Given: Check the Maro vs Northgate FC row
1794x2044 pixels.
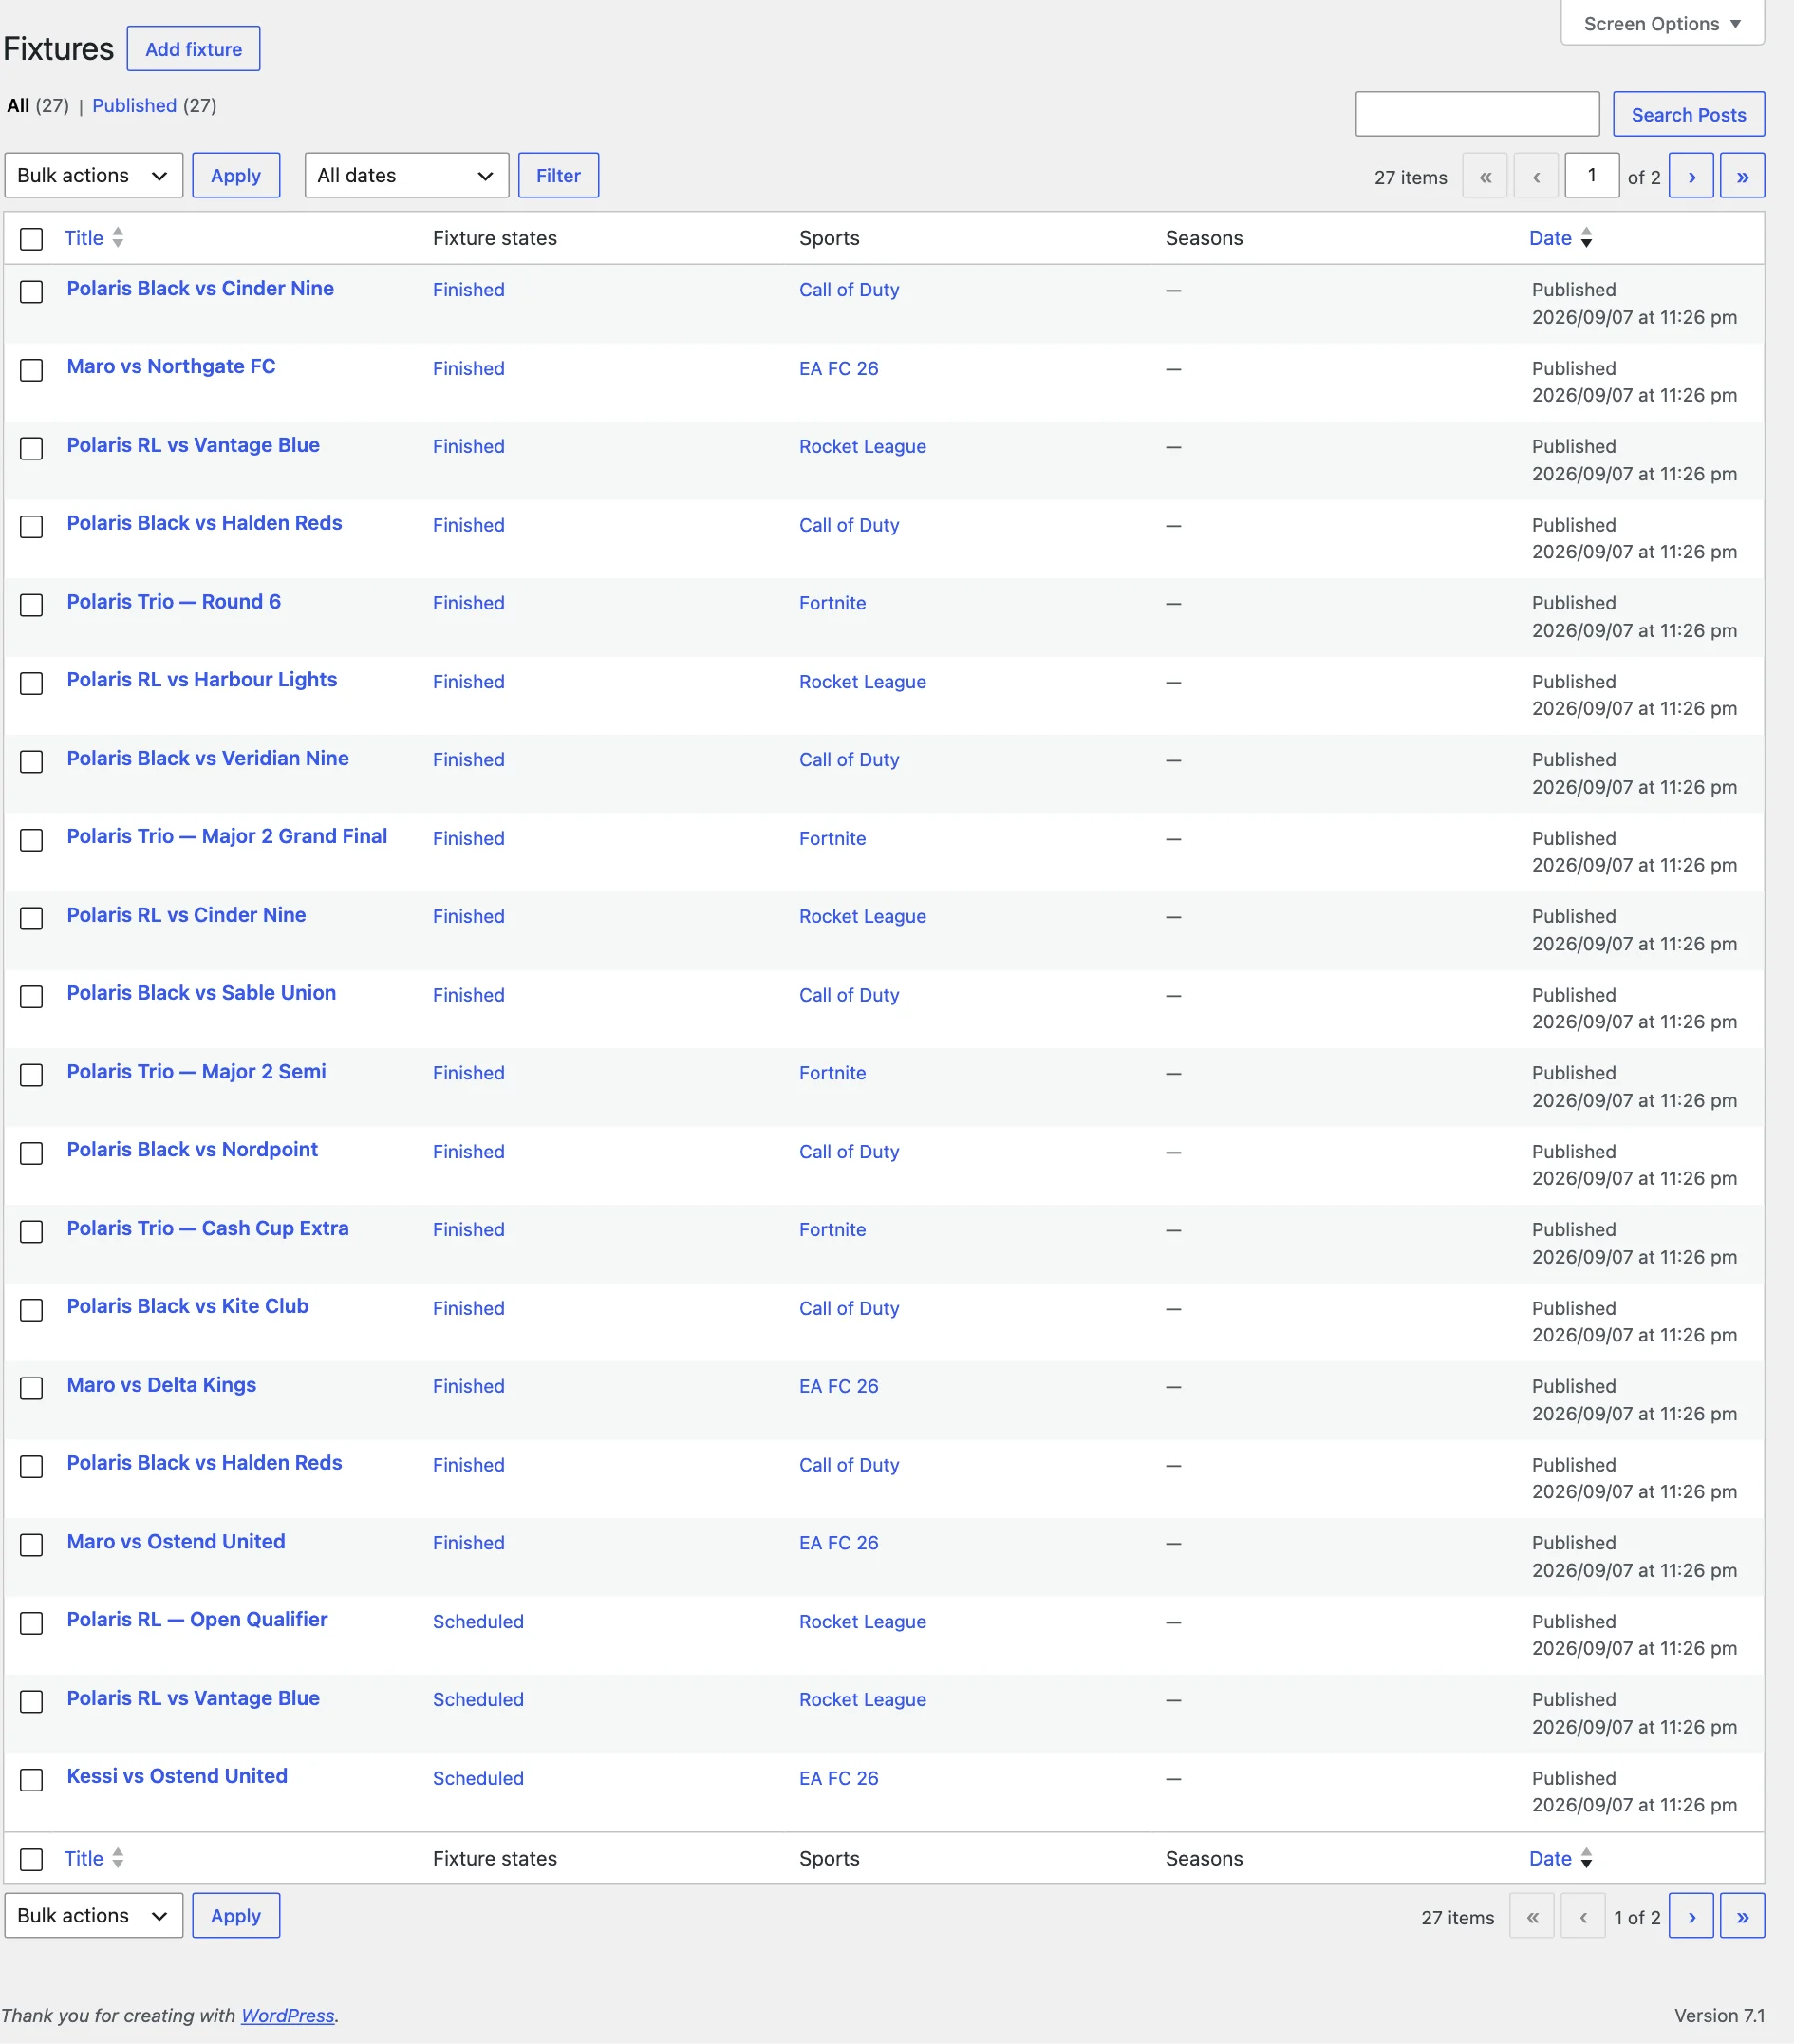Looking at the screenshot, I should tap(32, 370).
